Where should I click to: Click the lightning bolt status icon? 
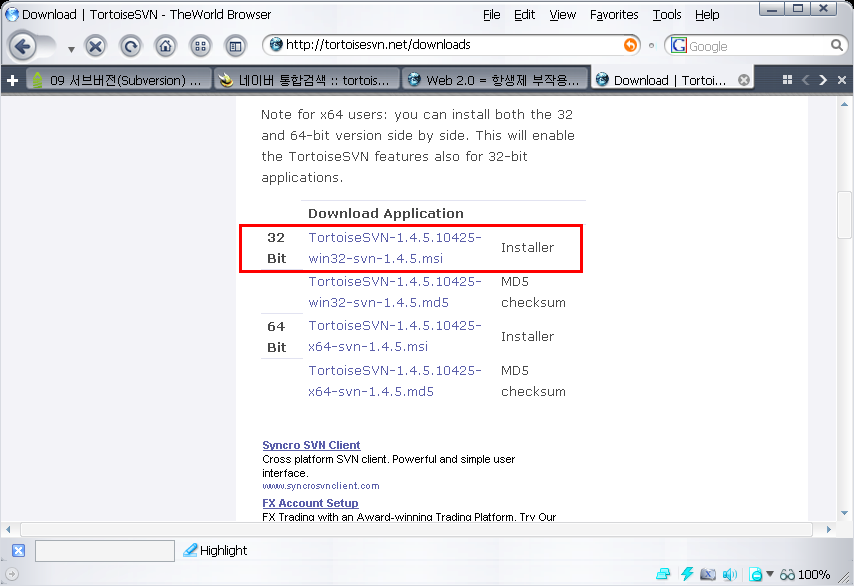coord(687,574)
